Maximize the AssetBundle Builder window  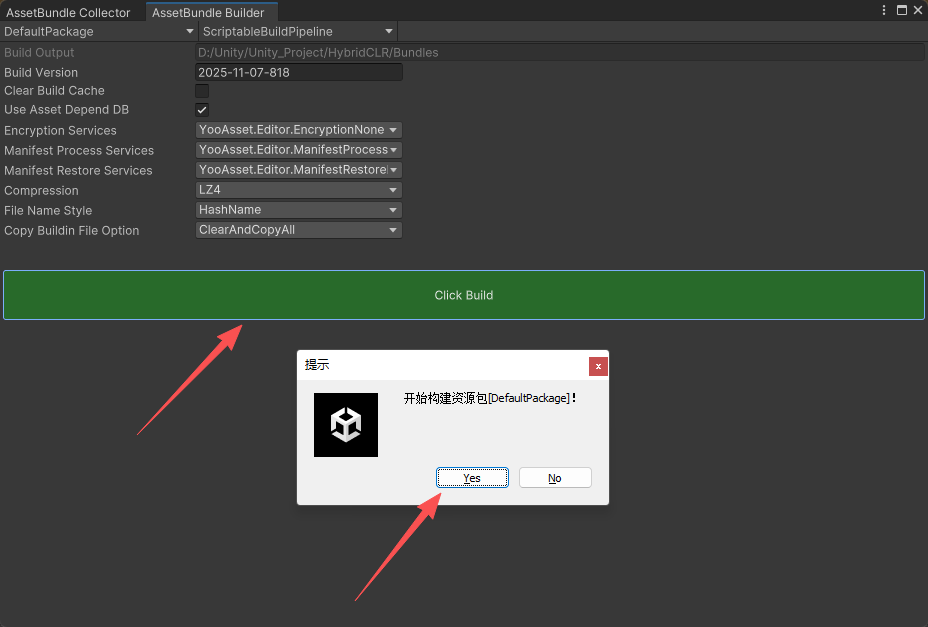[x=901, y=10]
